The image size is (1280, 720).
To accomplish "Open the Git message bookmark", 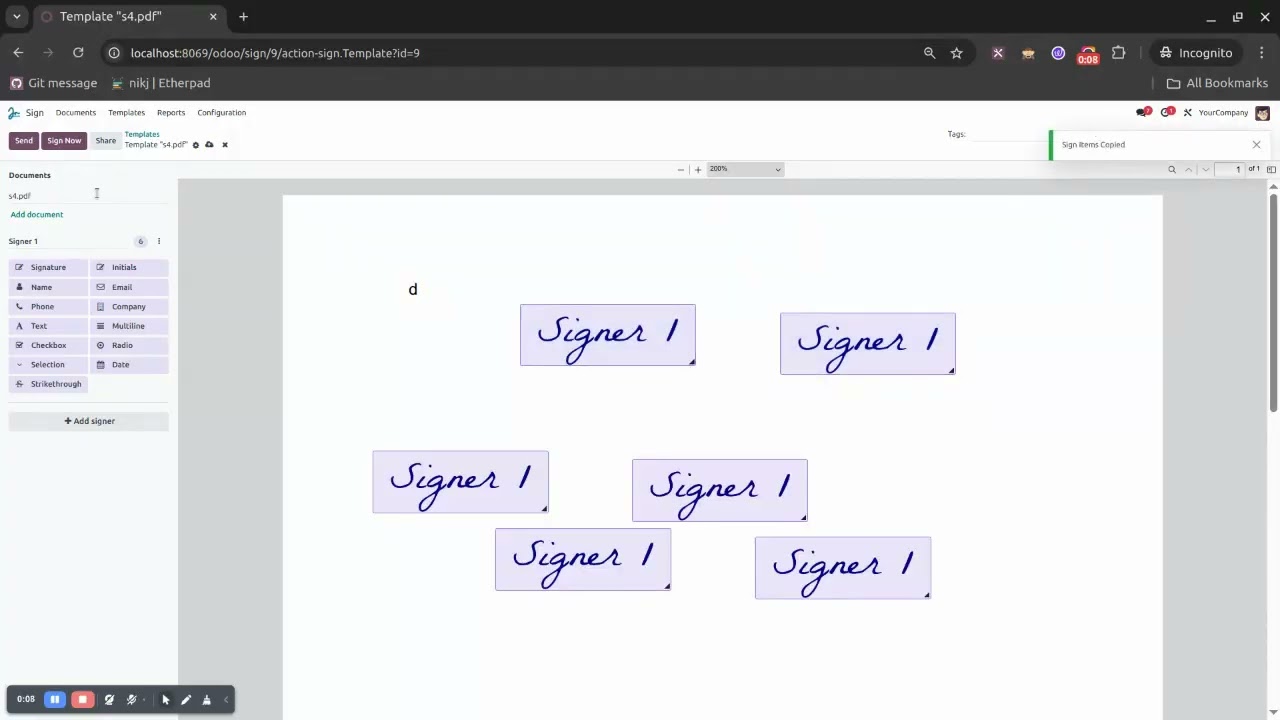I will click(54, 83).
